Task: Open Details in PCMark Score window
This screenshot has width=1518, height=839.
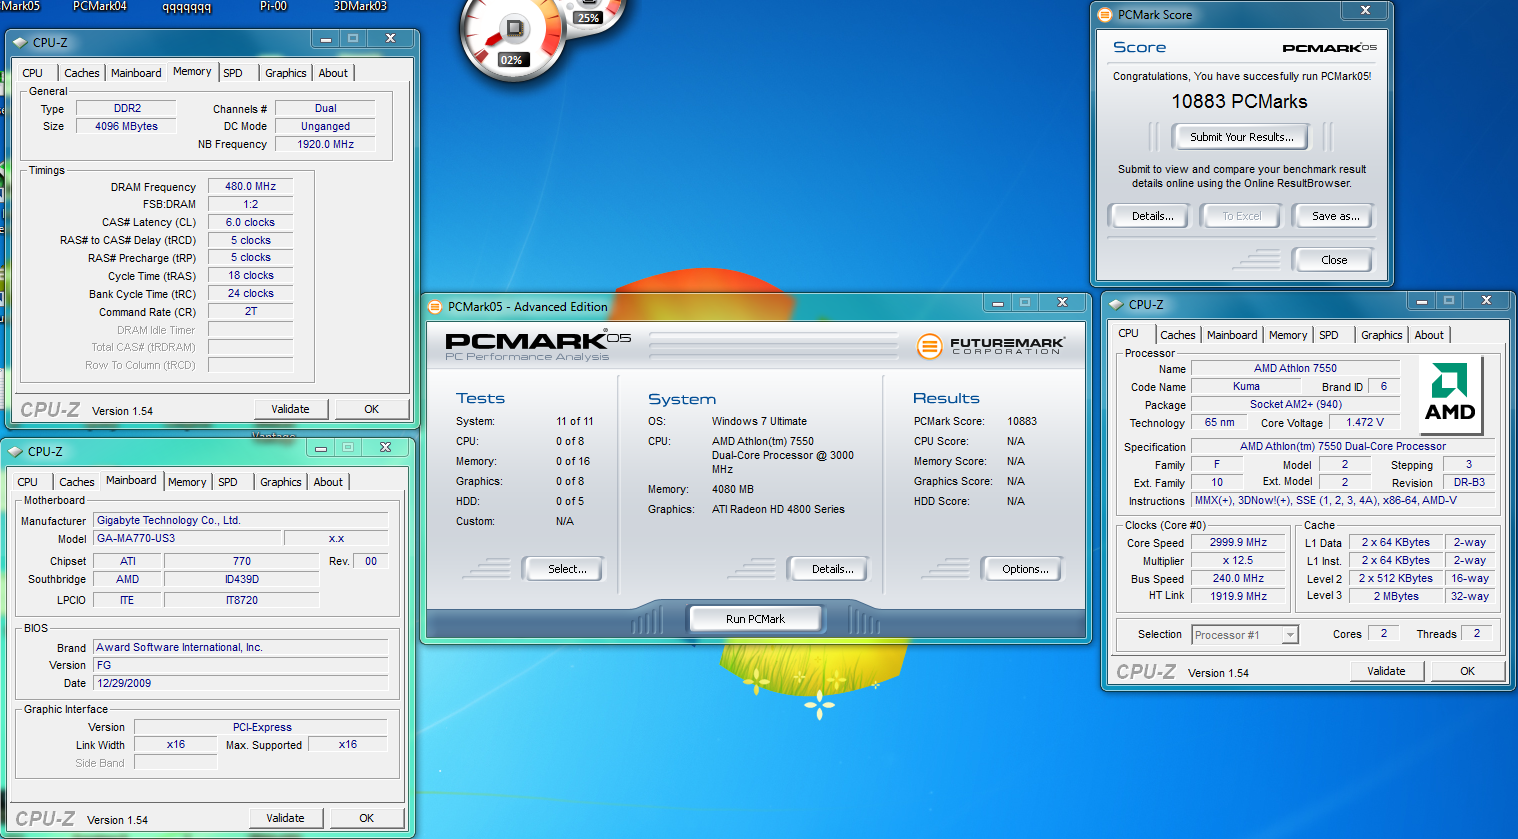Action: pyautogui.click(x=1152, y=216)
